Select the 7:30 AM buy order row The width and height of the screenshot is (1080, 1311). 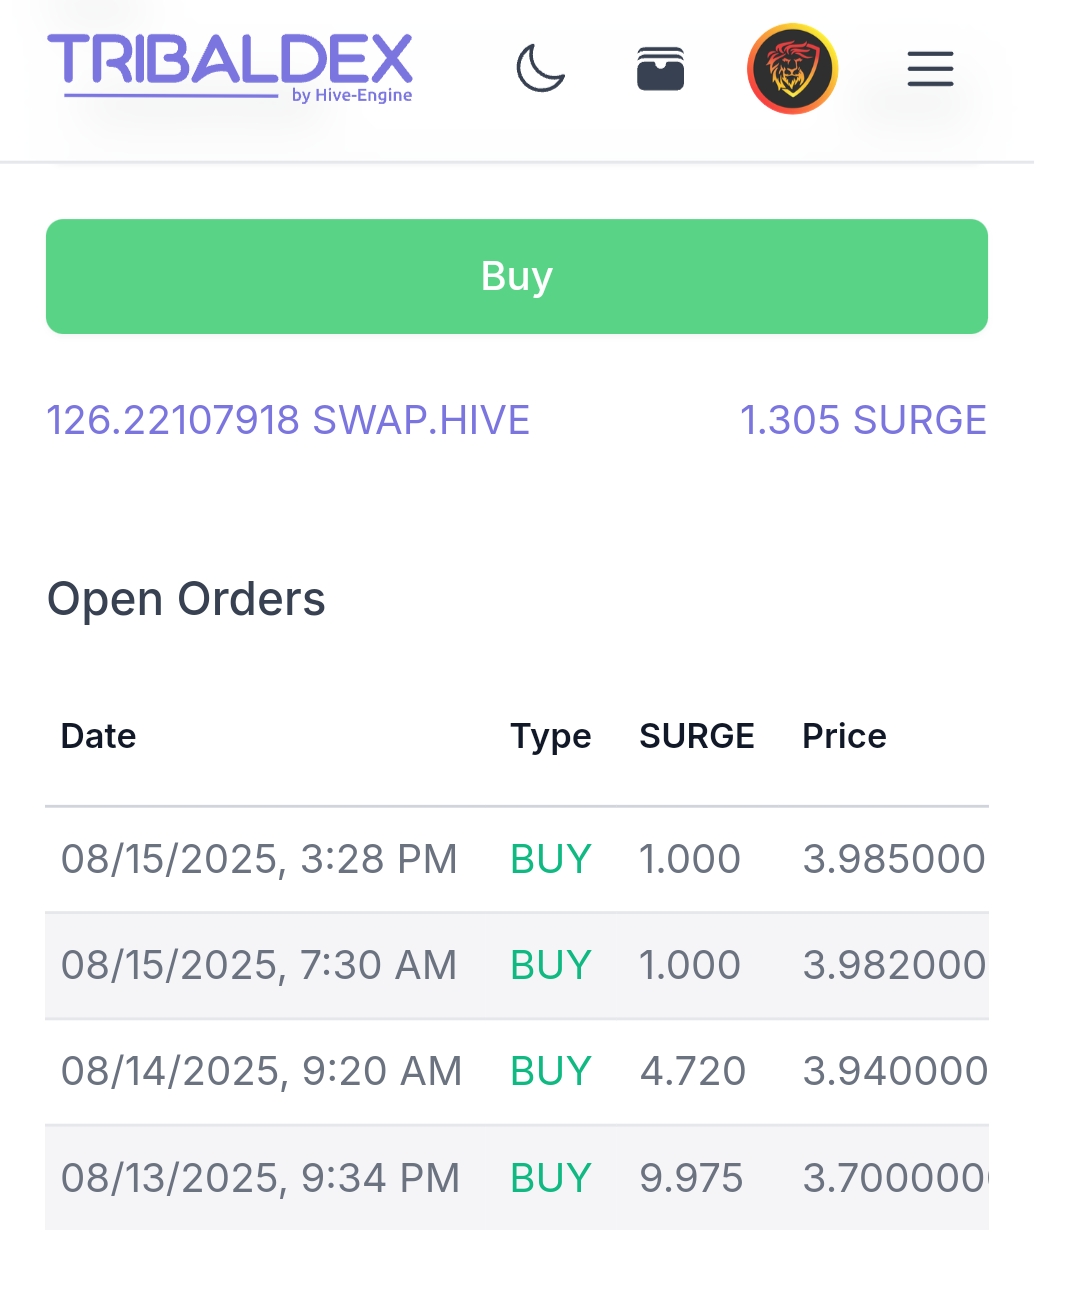[517, 965]
